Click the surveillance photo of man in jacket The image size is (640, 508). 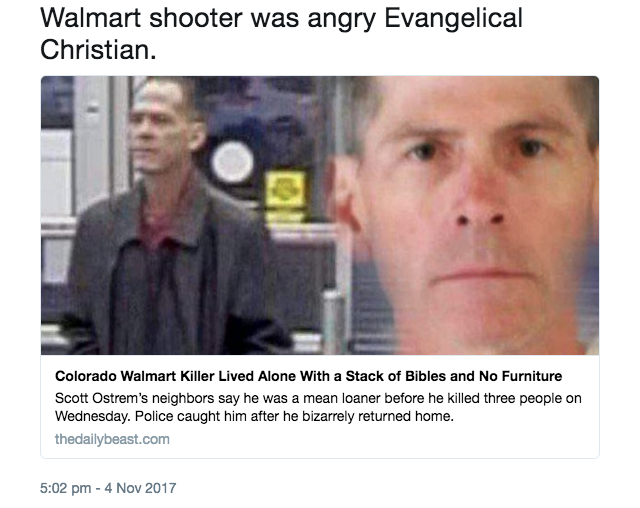pyautogui.click(x=180, y=215)
